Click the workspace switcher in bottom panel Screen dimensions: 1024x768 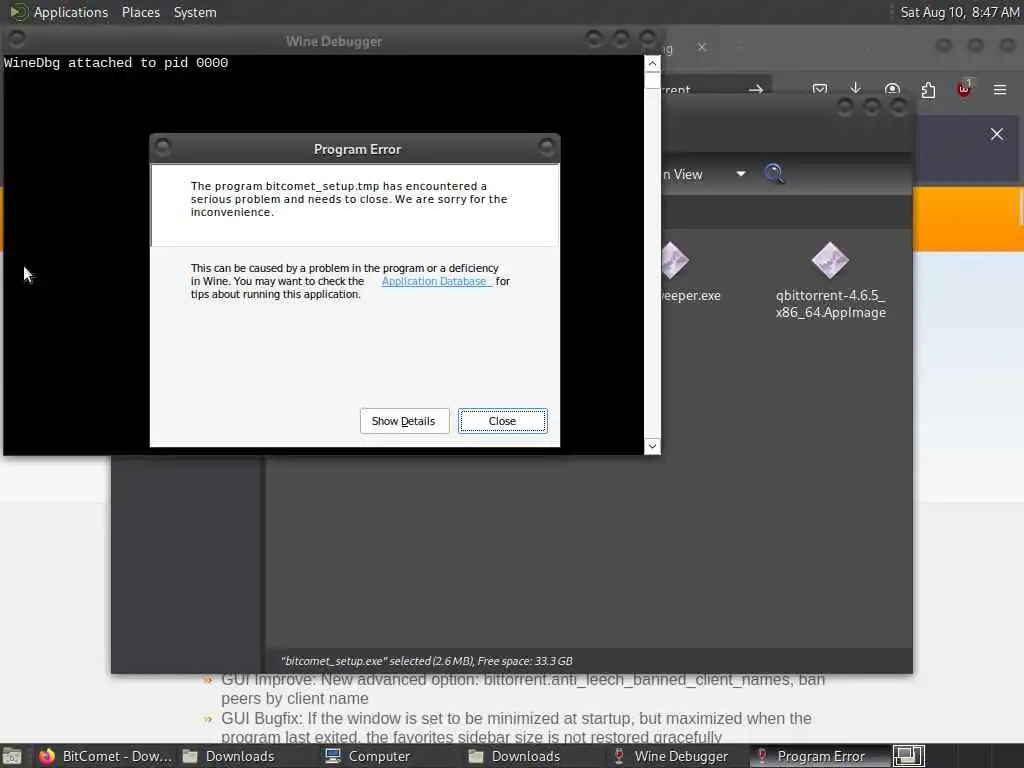[x=908, y=756]
